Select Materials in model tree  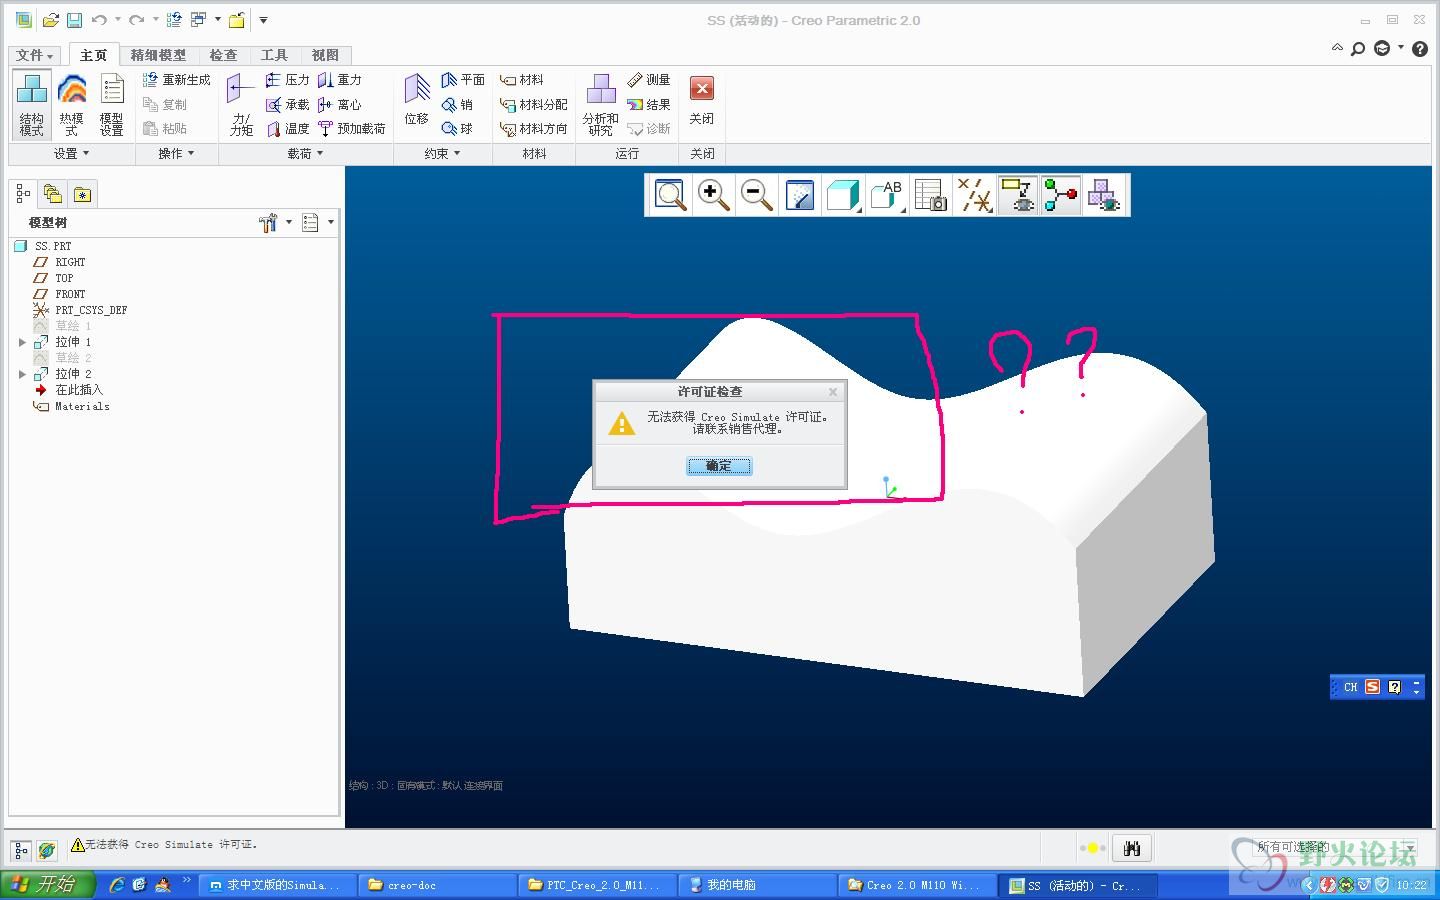click(x=82, y=406)
